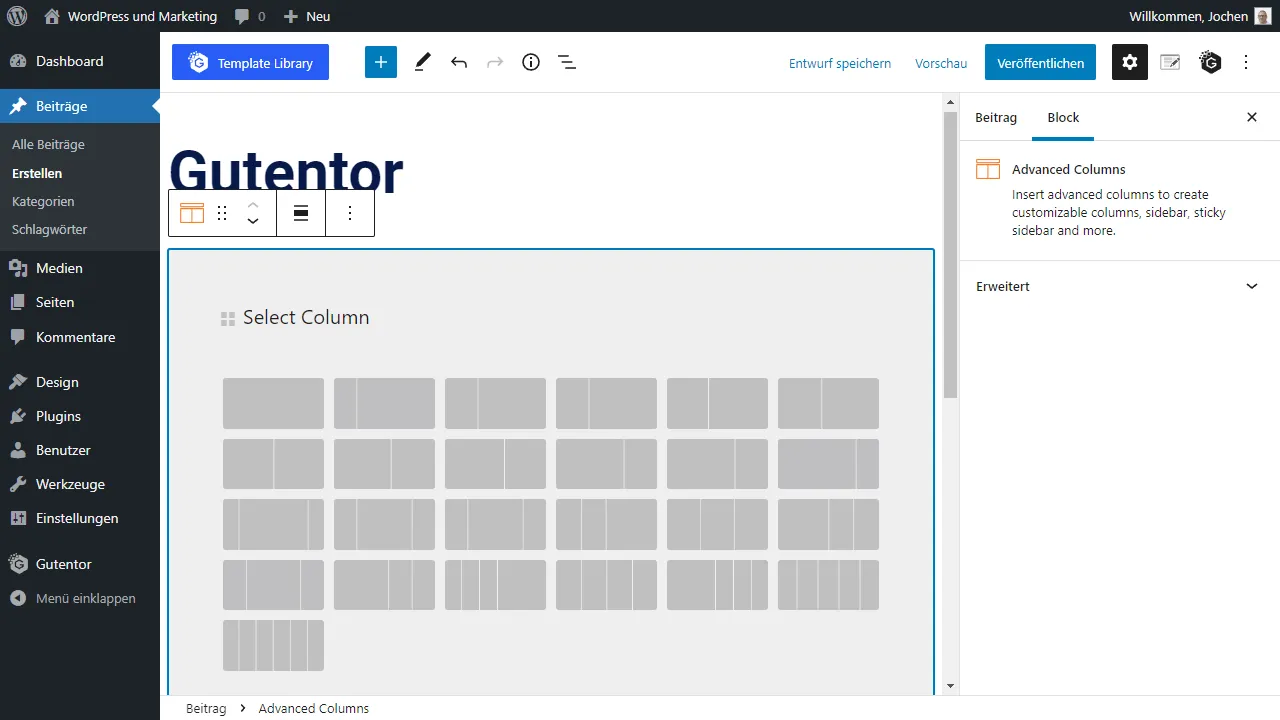
Task: Open the Werkzeuge menu
Action: tap(80, 484)
